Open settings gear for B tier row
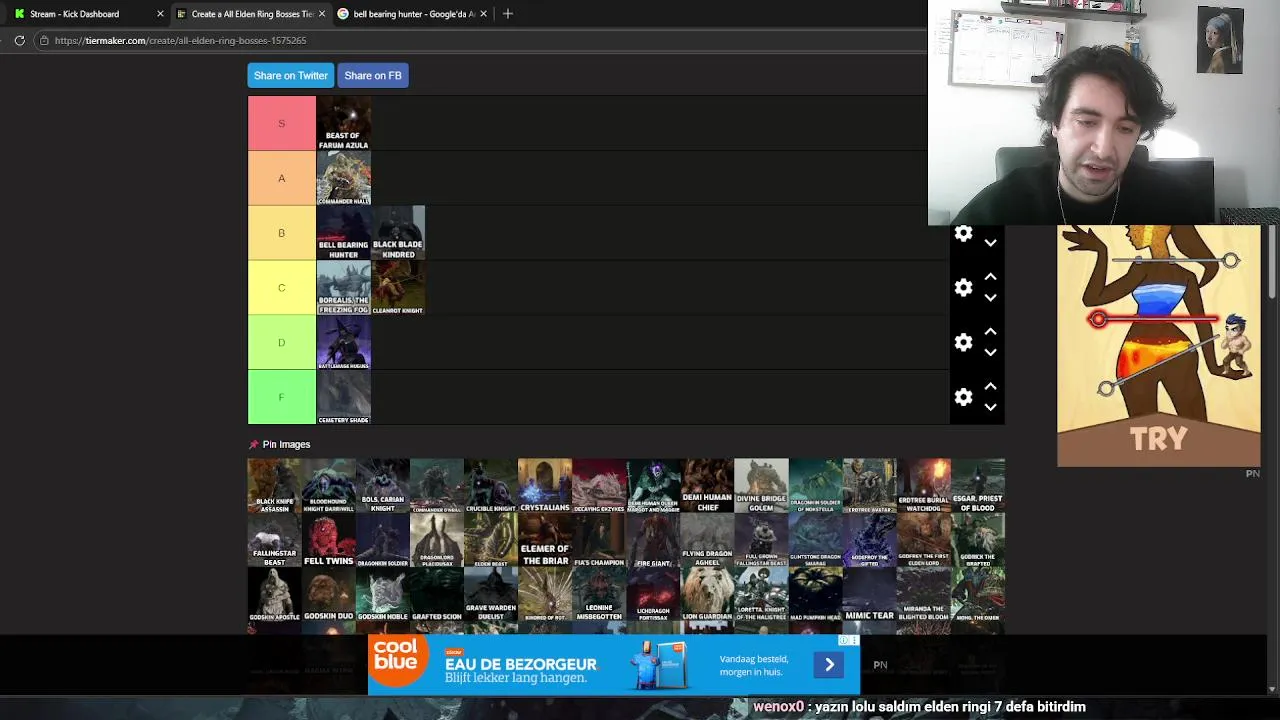Image resolution: width=1280 pixels, height=720 pixels. 963,233
